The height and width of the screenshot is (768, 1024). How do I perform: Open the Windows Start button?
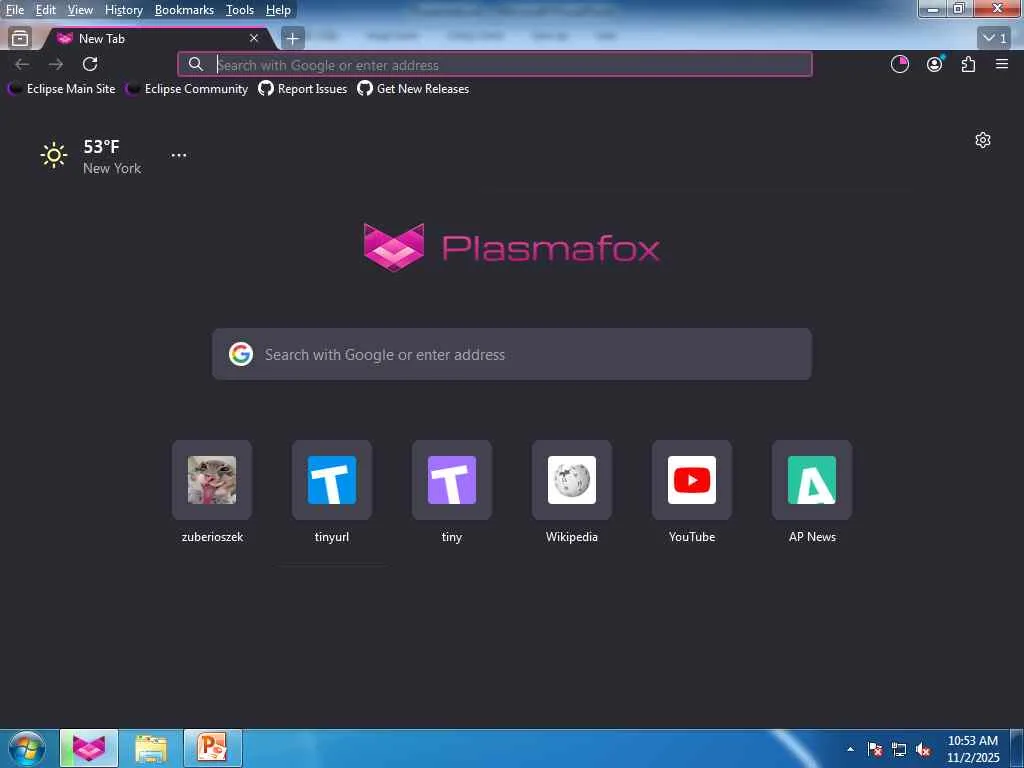coord(27,748)
